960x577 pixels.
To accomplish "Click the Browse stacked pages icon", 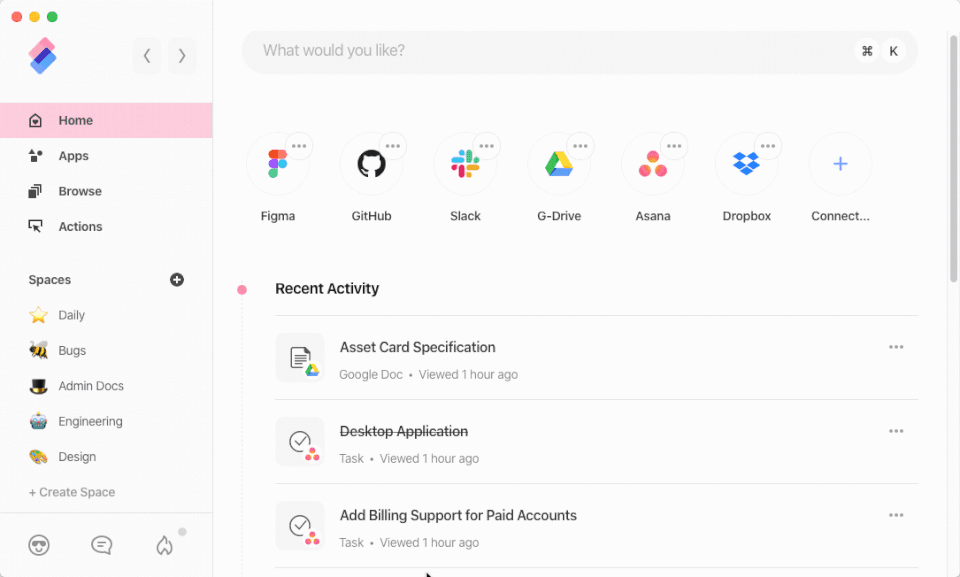I will (x=36, y=191).
